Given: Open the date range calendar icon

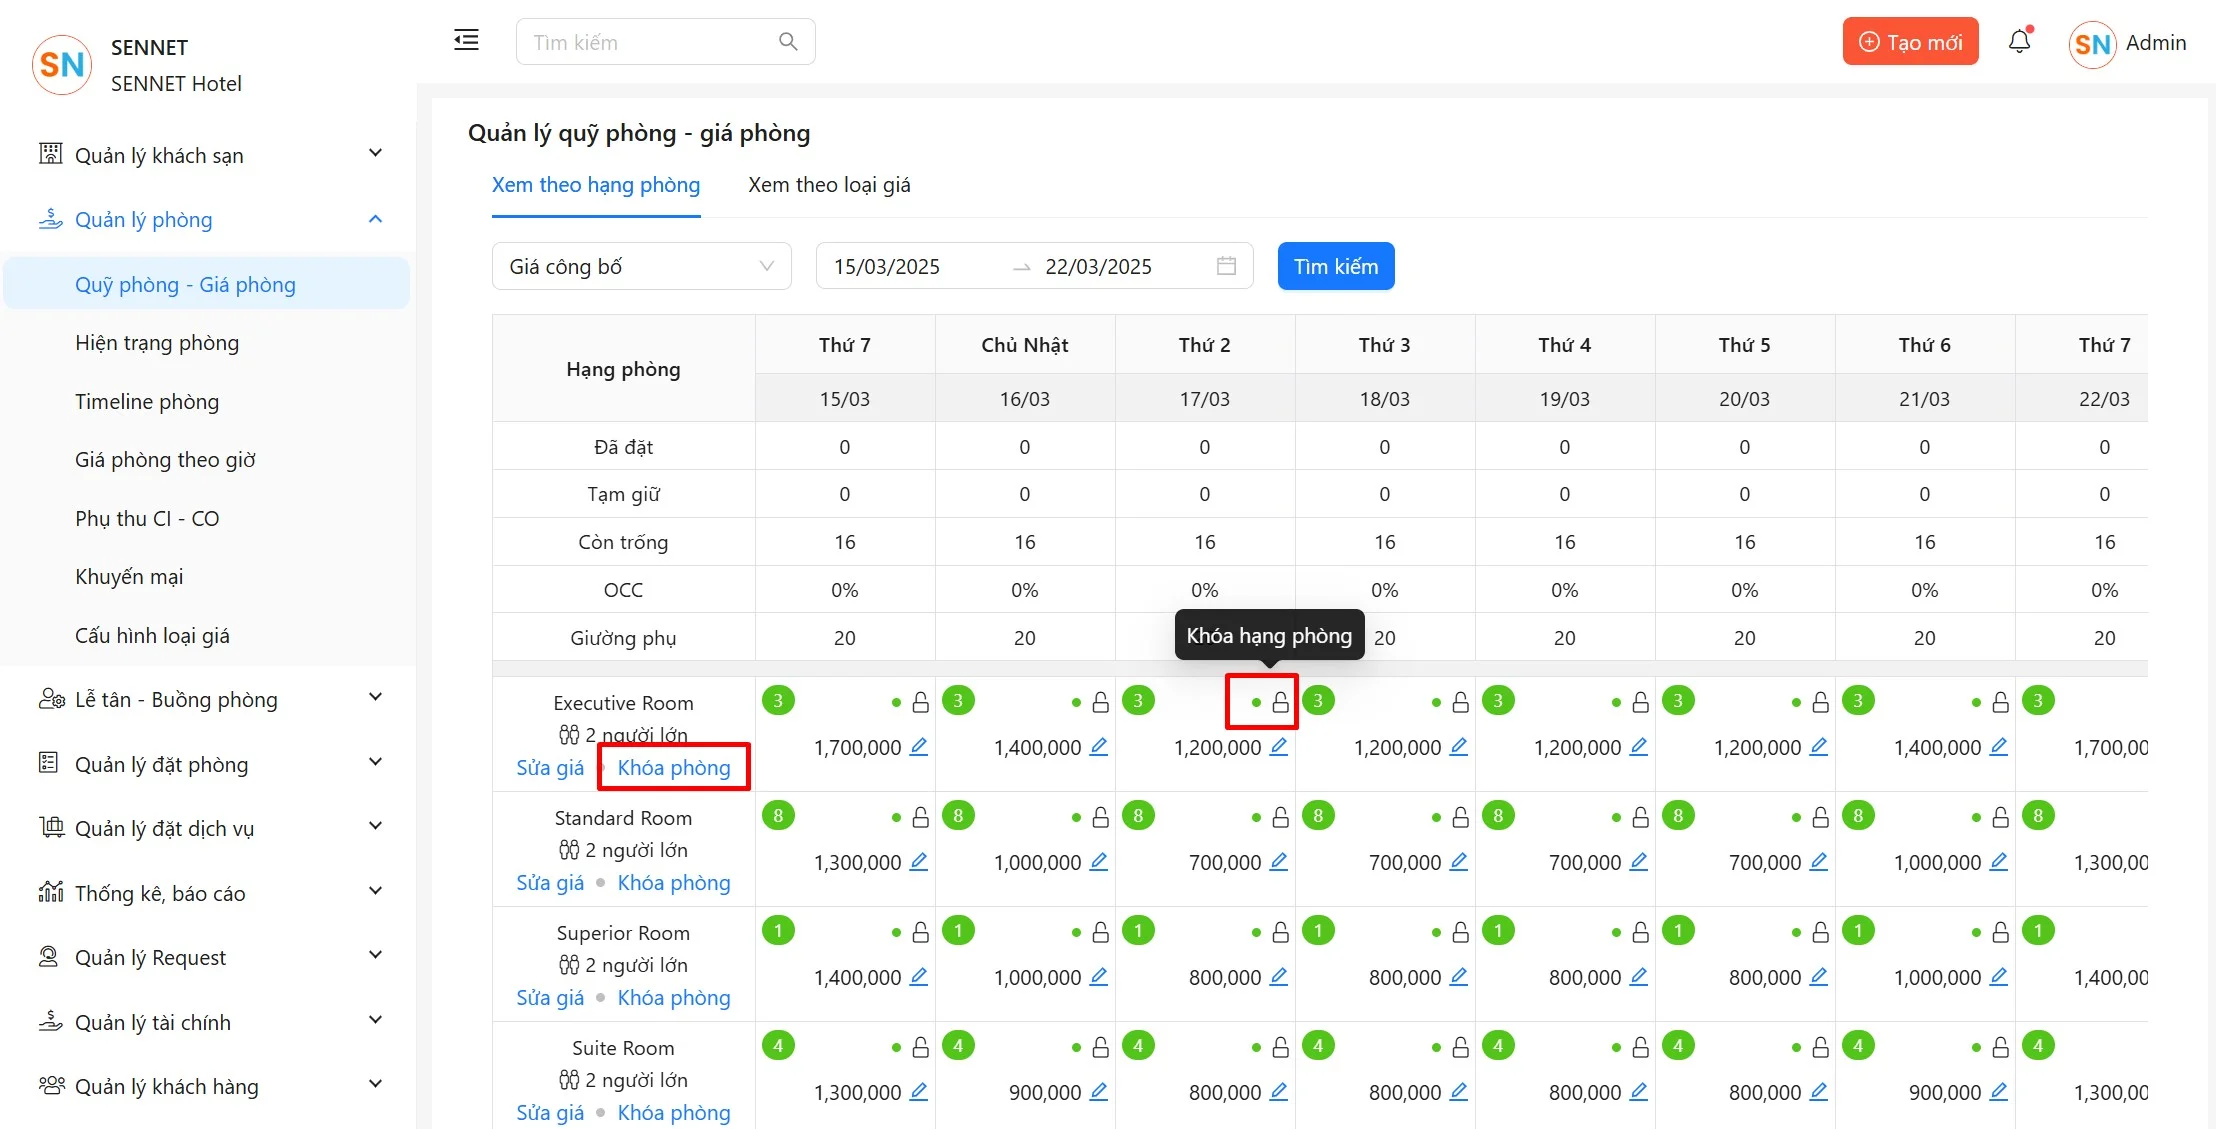Looking at the screenshot, I should [1226, 266].
